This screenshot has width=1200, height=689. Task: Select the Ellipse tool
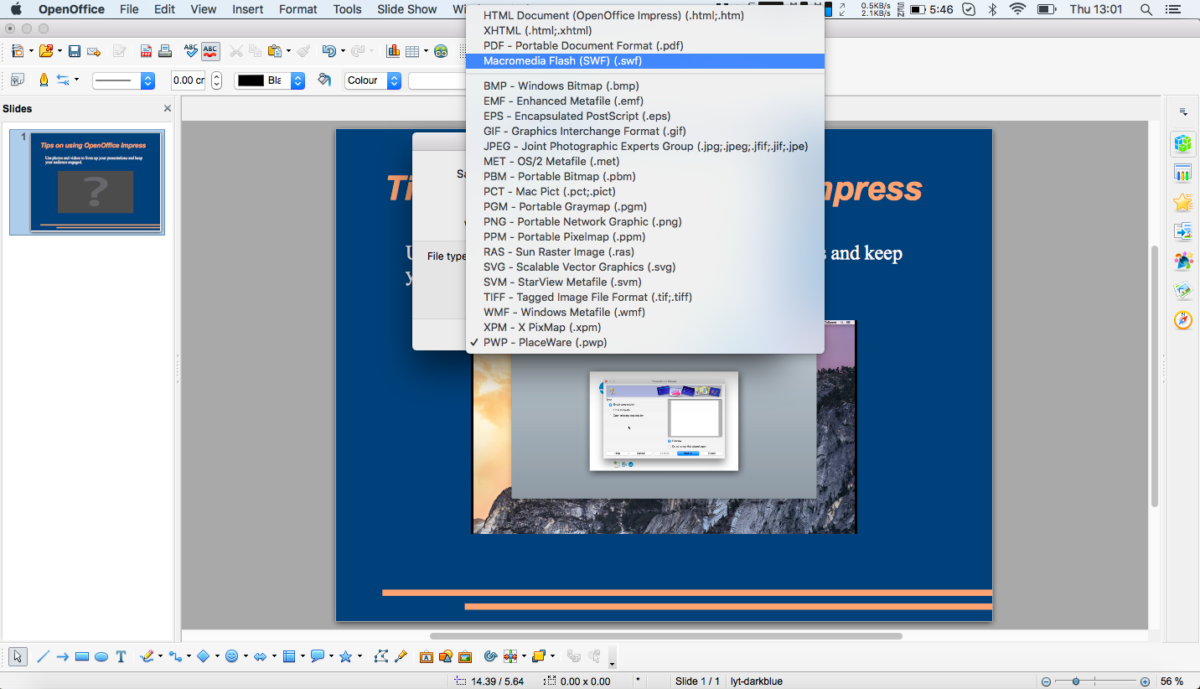[100, 656]
